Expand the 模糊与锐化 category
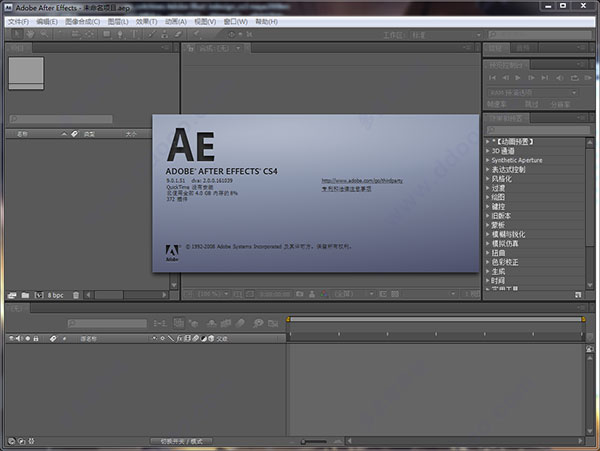The height and width of the screenshot is (451, 600). [488, 234]
